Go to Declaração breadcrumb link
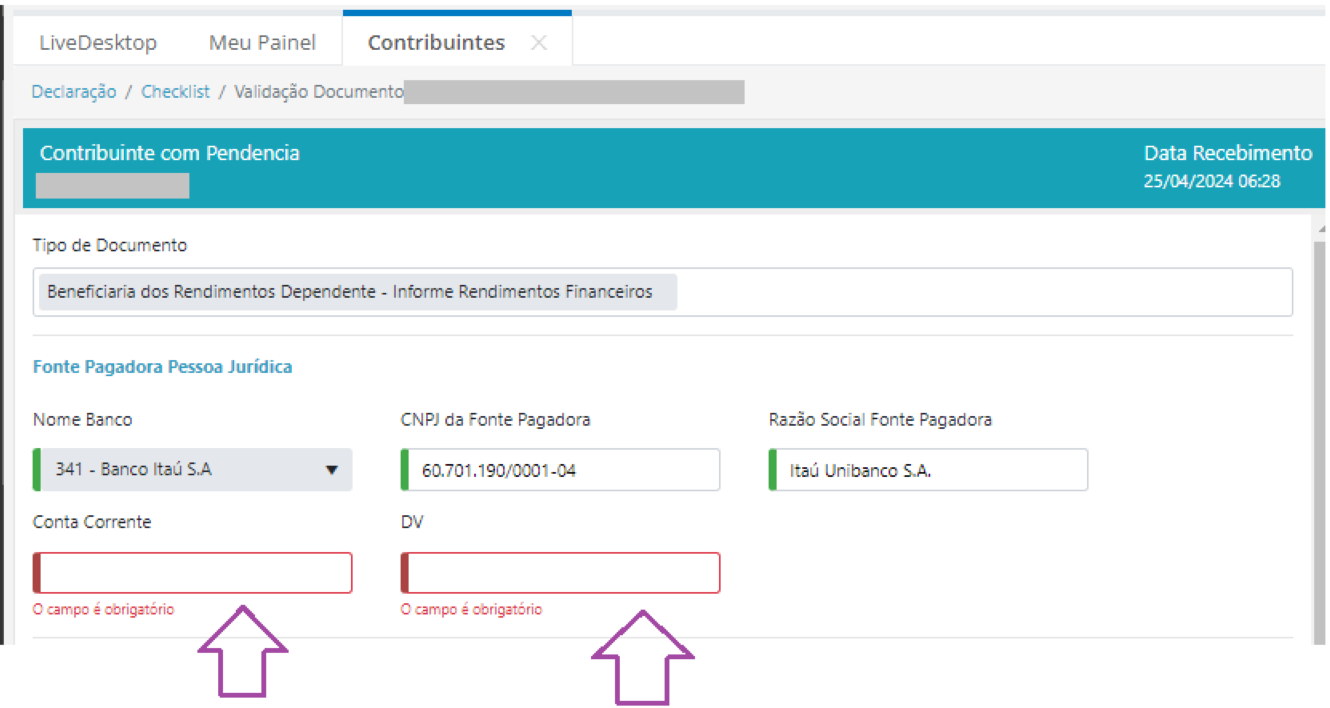 coord(74,91)
